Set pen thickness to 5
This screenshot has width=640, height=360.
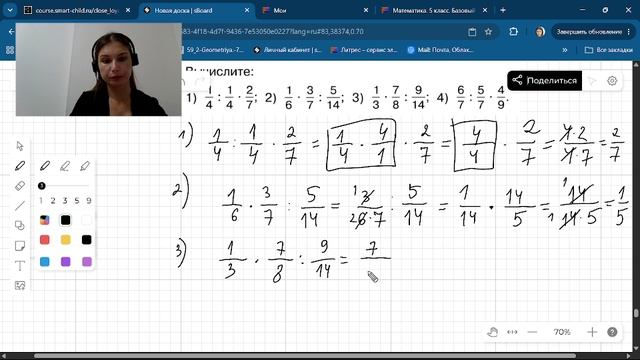[77, 200]
